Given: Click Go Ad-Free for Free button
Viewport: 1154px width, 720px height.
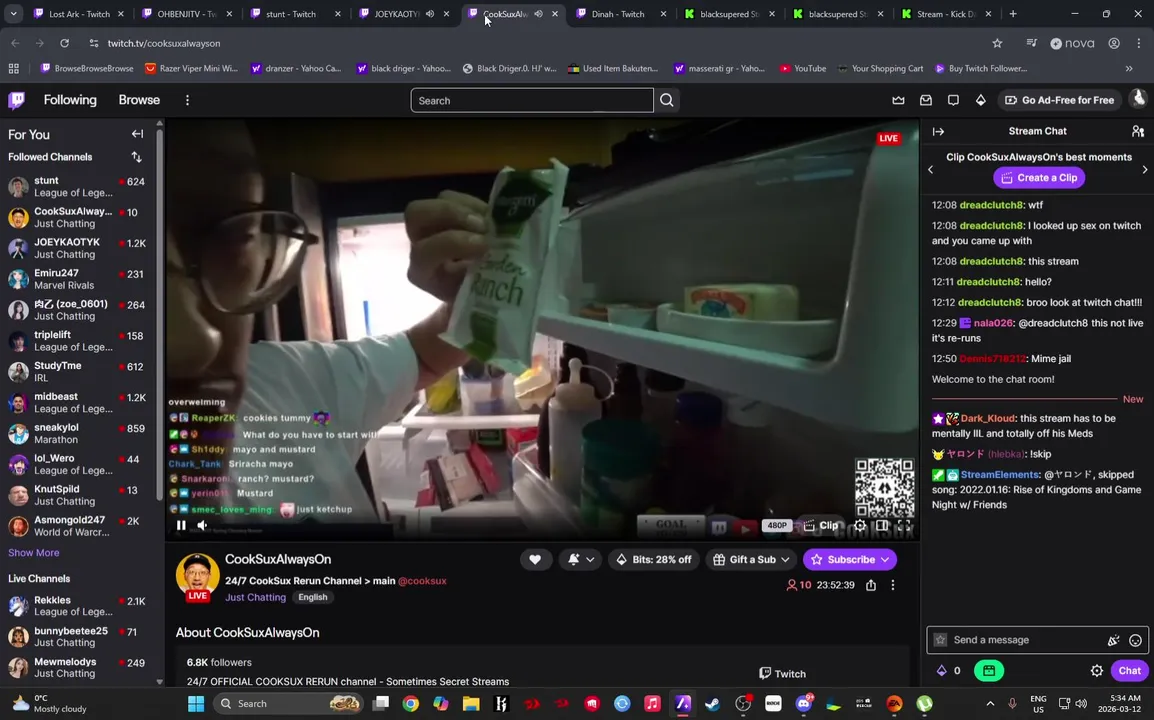Looking at the screenshot, I should [1059, 100].
